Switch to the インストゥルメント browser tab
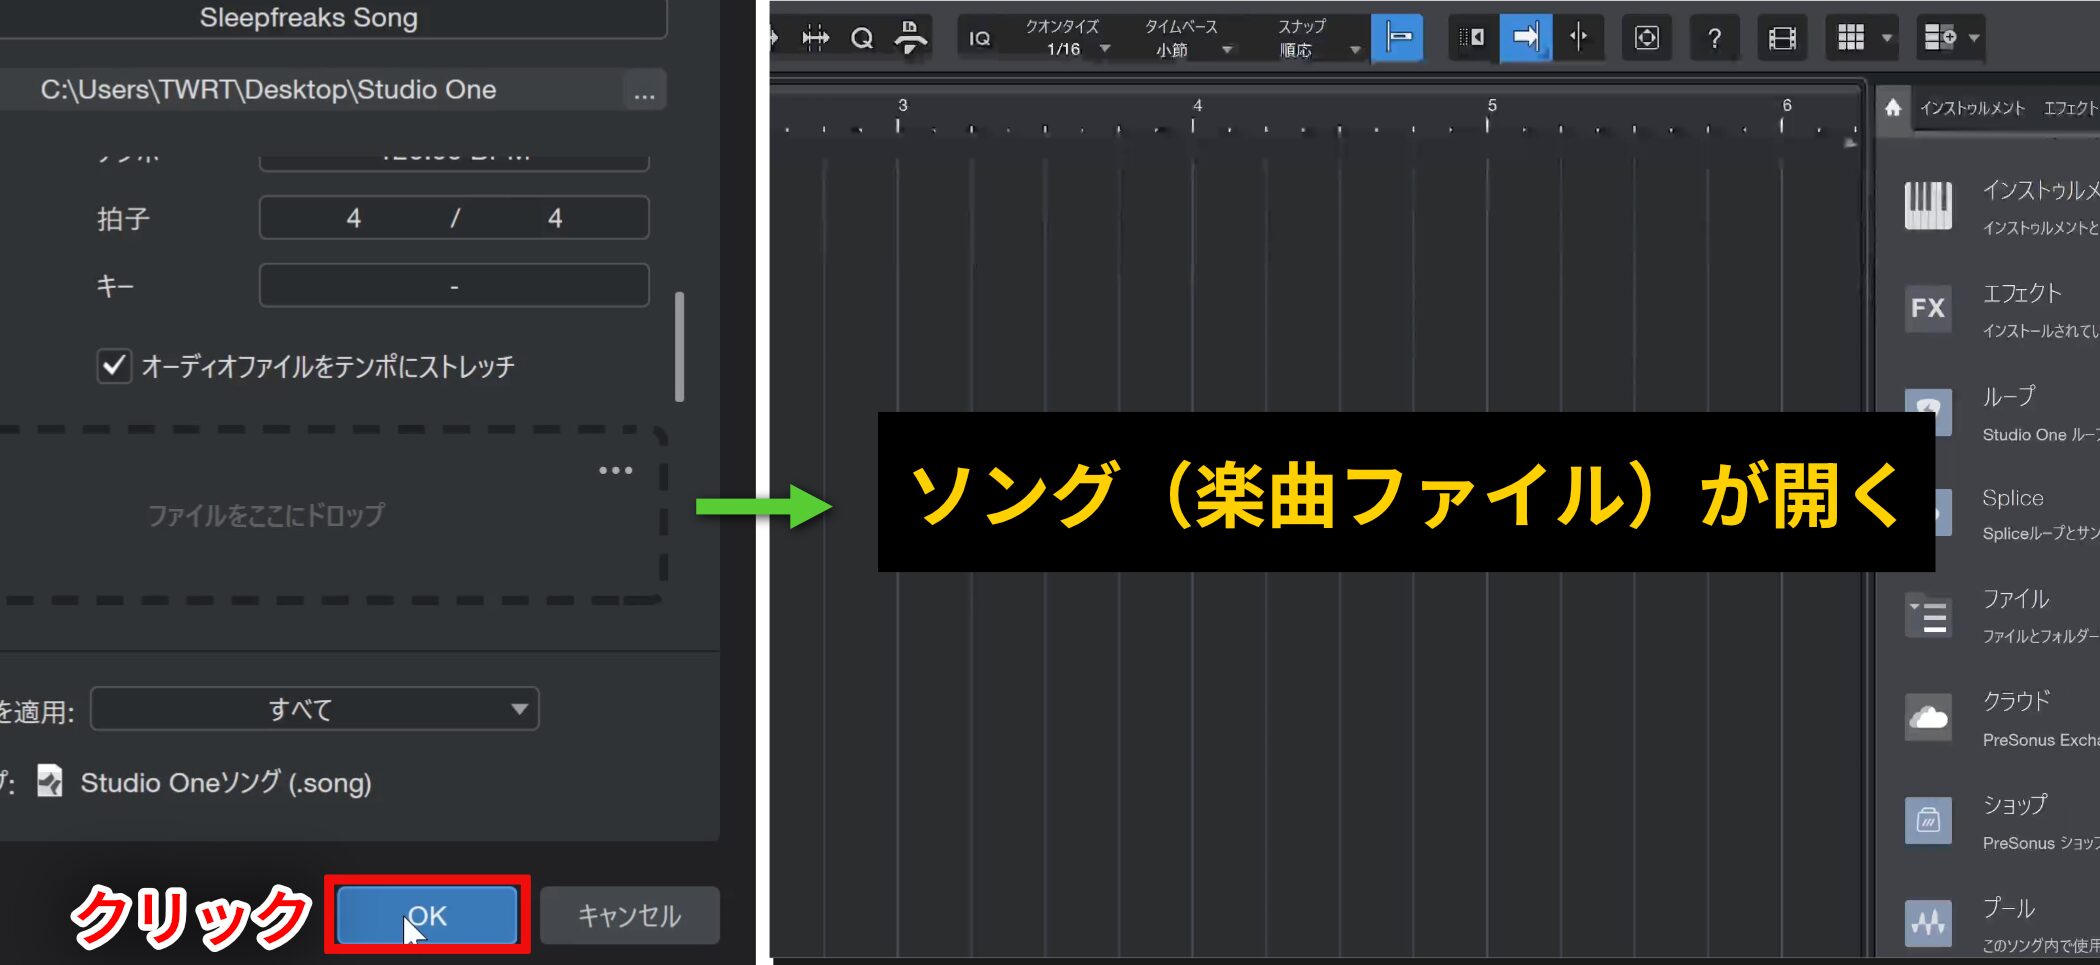 click(x=1972, y=108)
